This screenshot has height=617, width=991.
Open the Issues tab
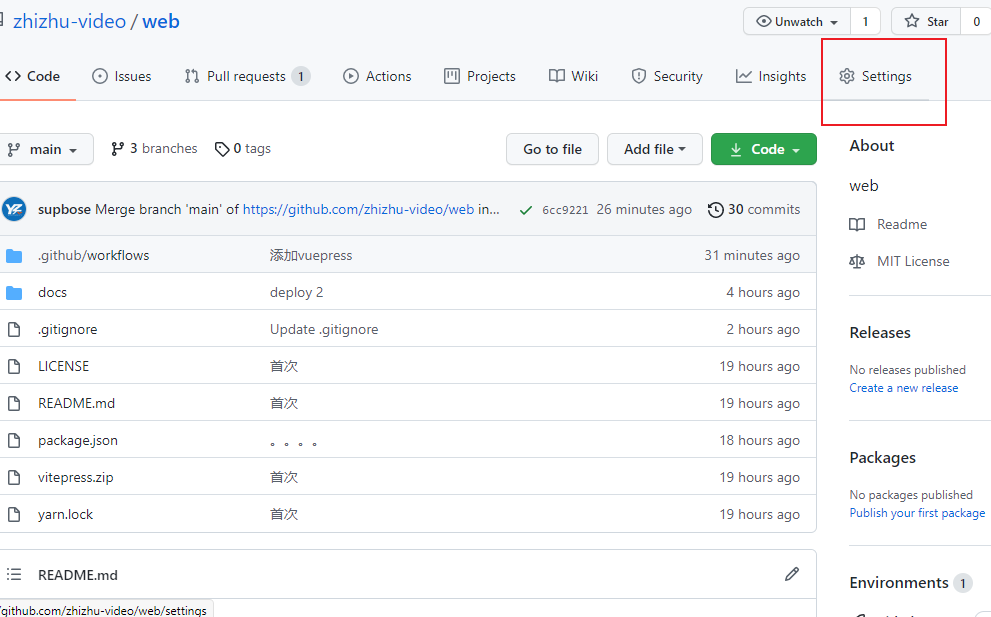pyautogui.click(x=122, y=76)
